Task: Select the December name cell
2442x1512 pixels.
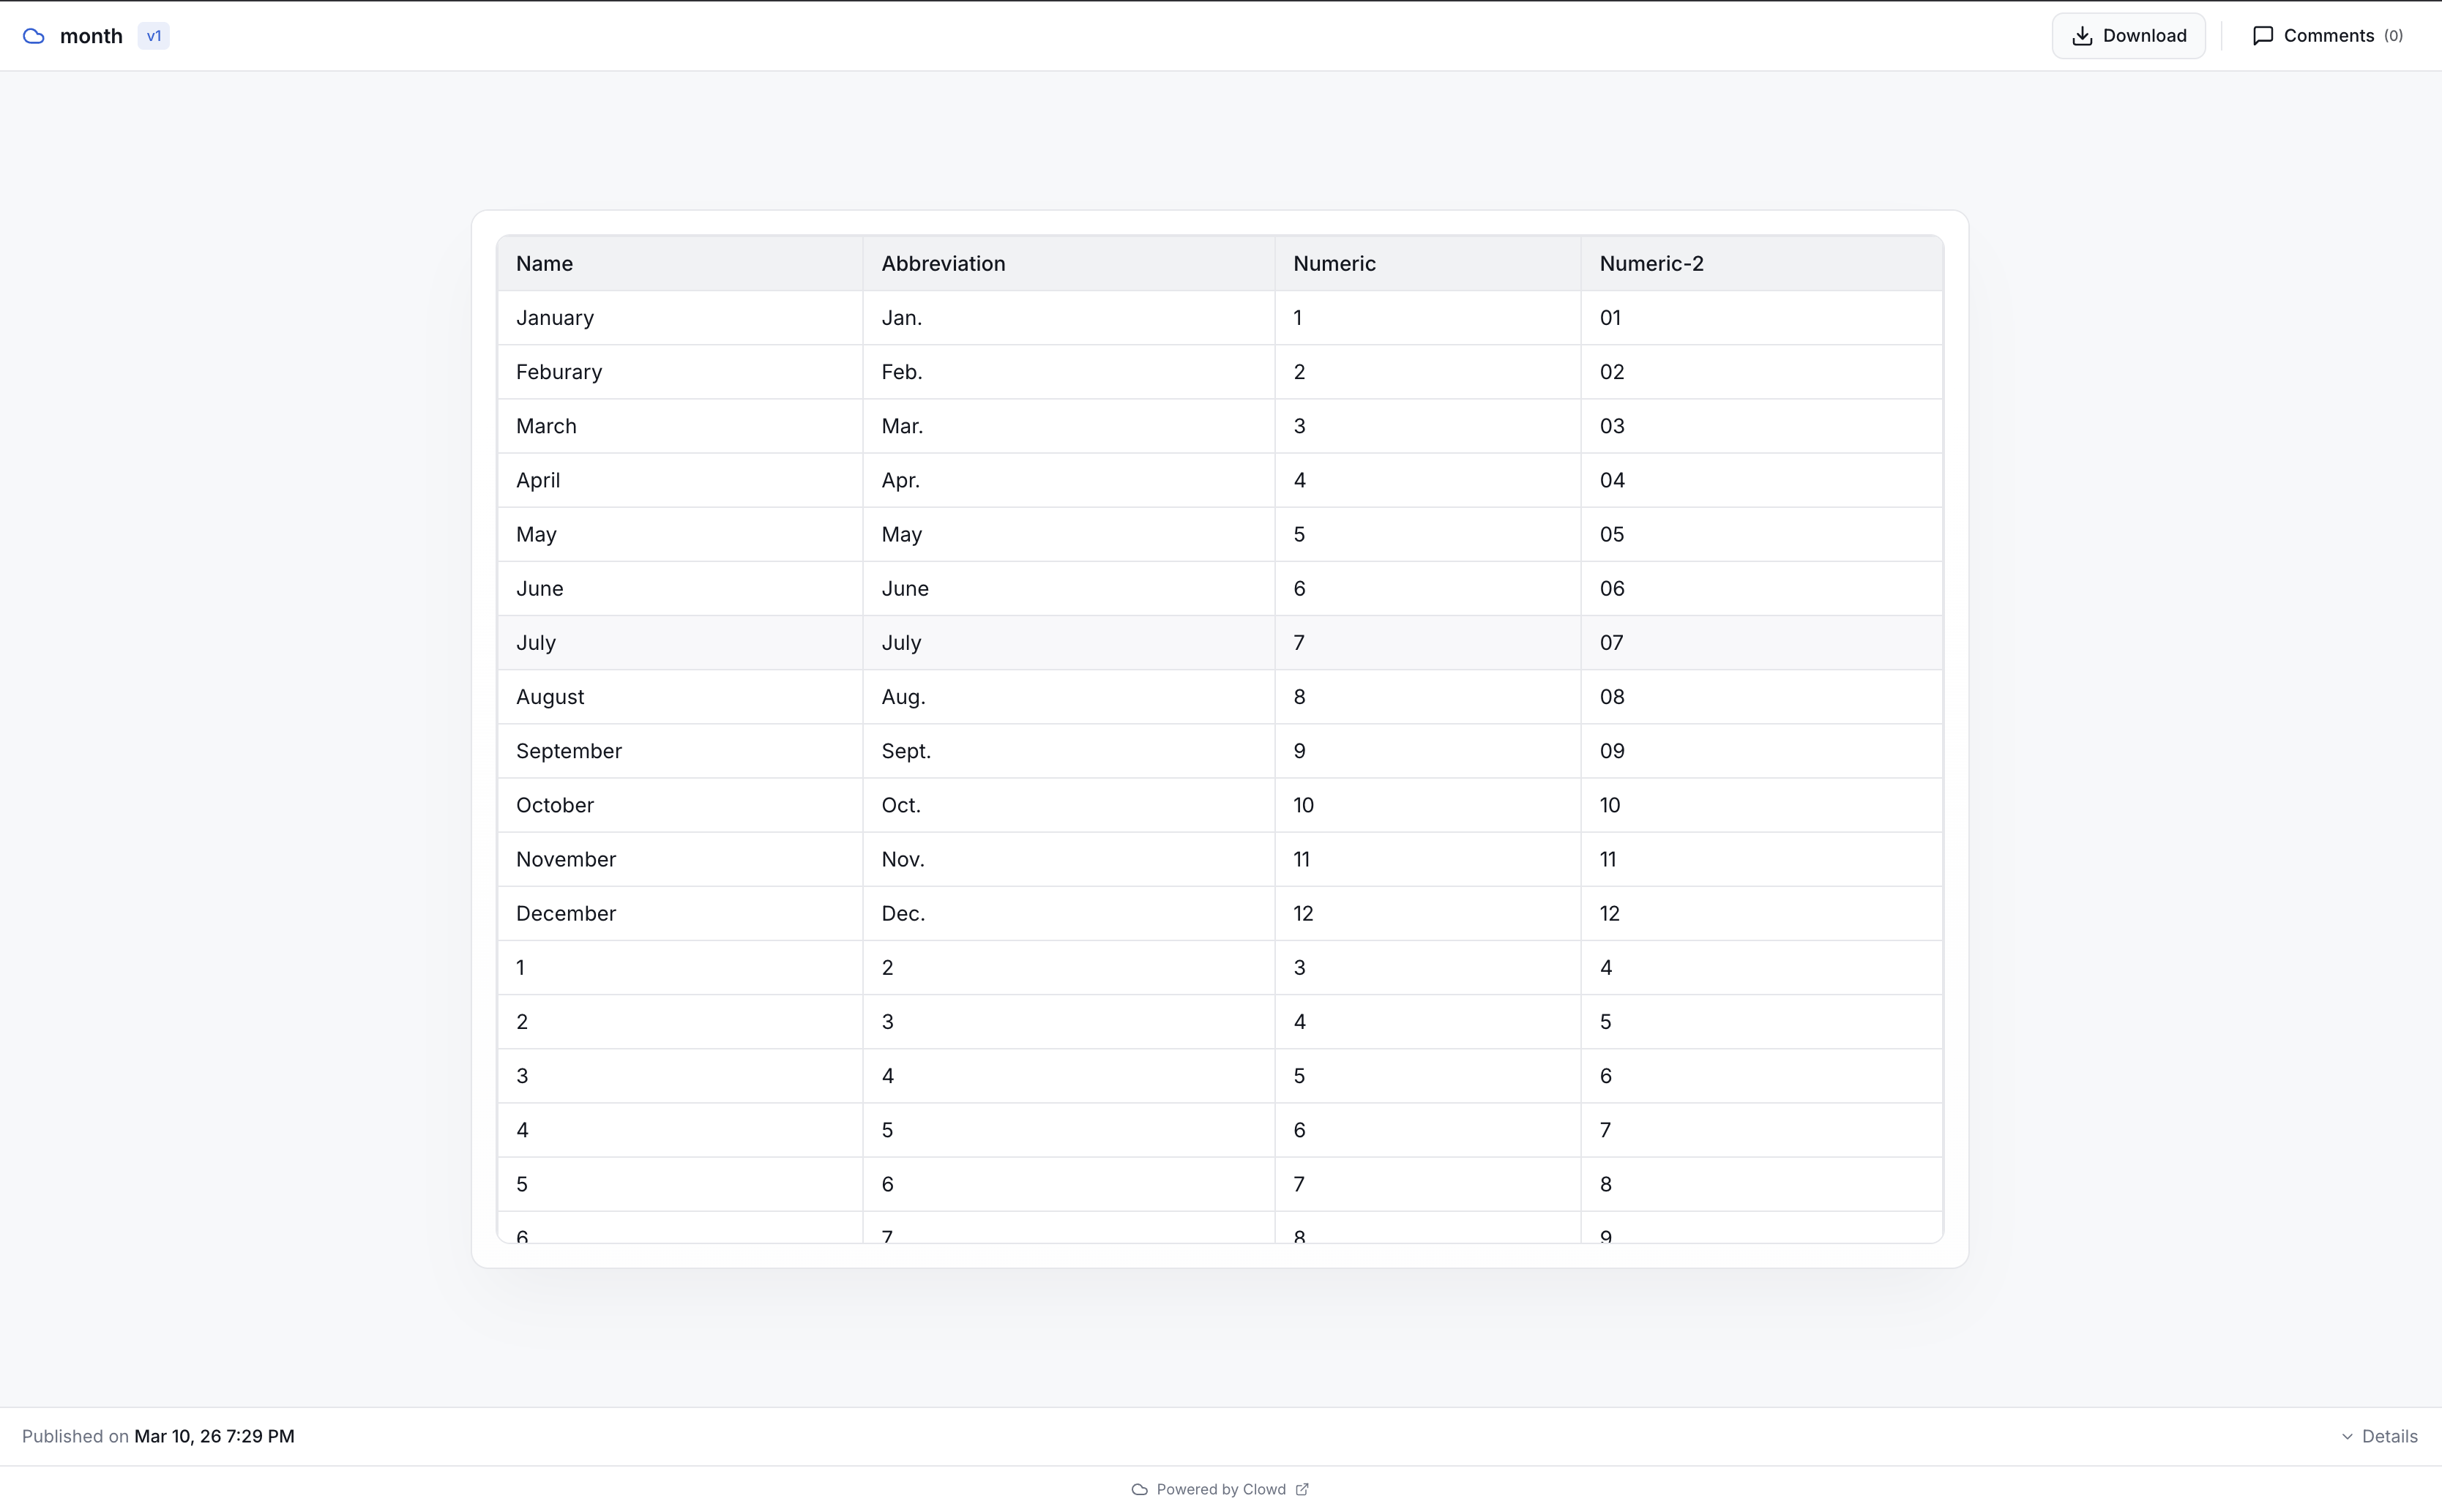Action: tap(566, 913)
